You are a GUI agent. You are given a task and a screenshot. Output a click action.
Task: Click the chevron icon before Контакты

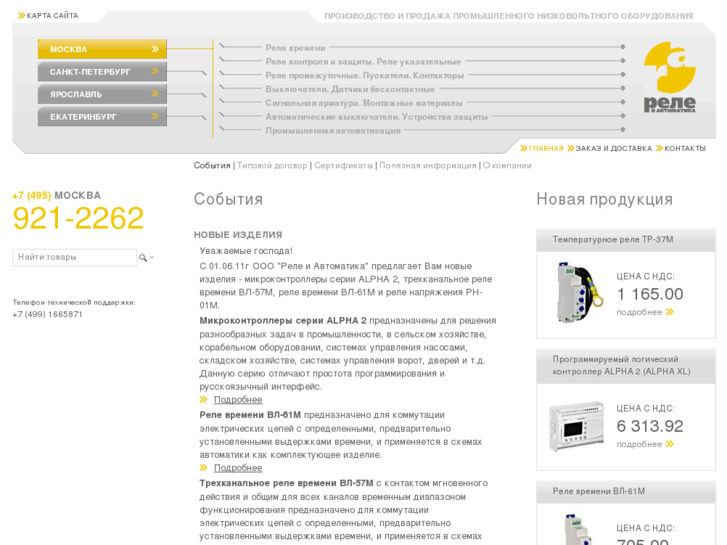click(659, 148)
